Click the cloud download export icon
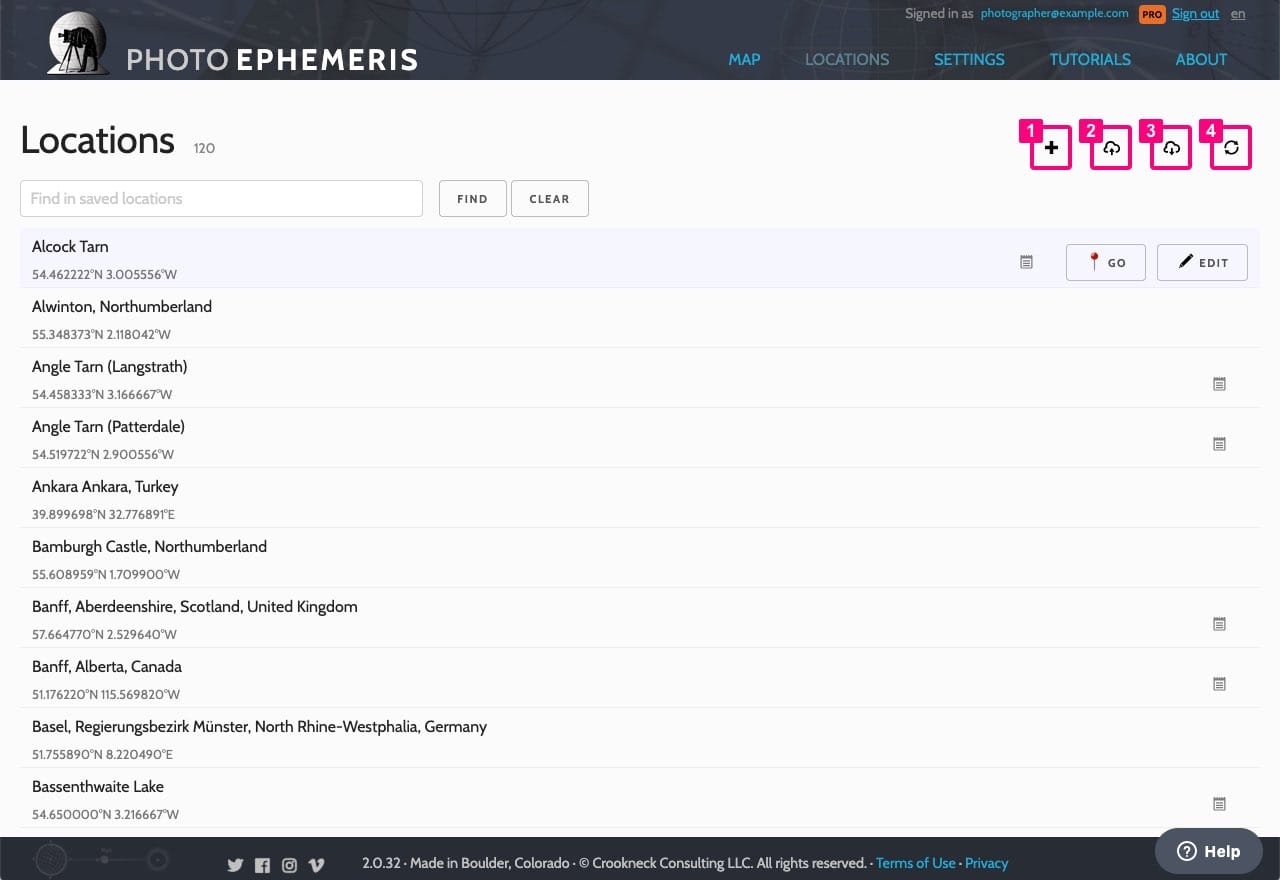This screenshot has height=880, width=1280. click(x=1171, y=148)
